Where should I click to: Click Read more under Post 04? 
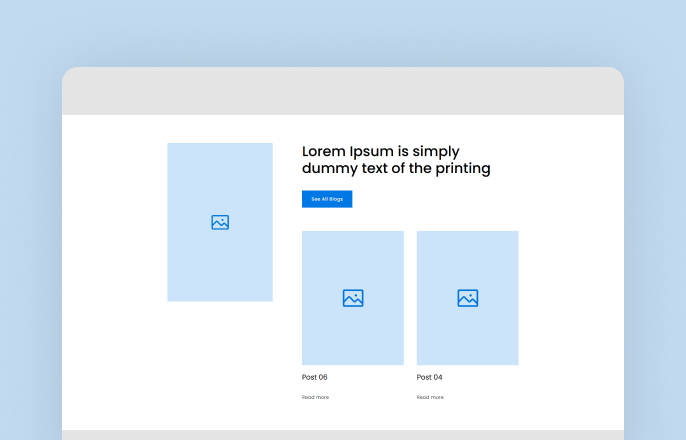click(430, 397)
